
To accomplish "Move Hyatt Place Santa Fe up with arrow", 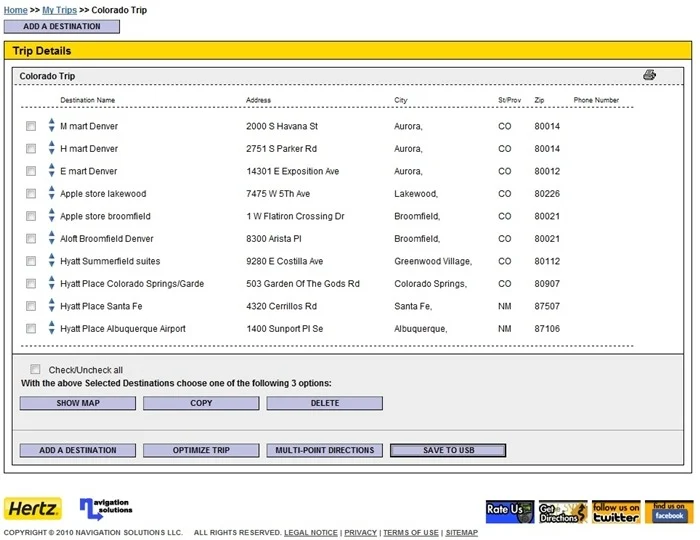I will [x=52, y=301].
